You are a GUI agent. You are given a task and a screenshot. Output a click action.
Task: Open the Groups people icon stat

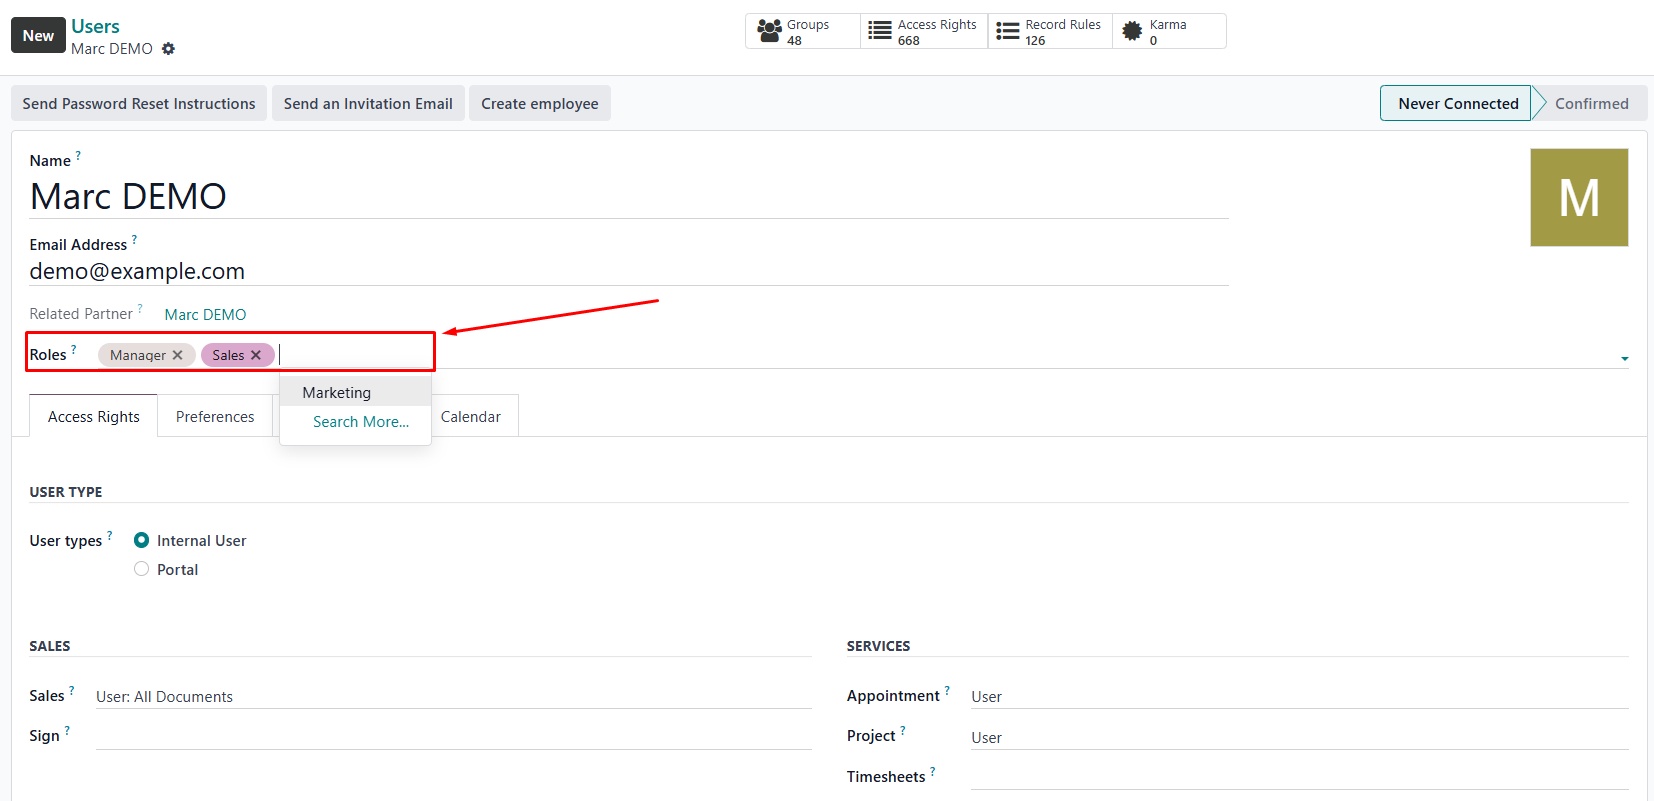point(769,31)
